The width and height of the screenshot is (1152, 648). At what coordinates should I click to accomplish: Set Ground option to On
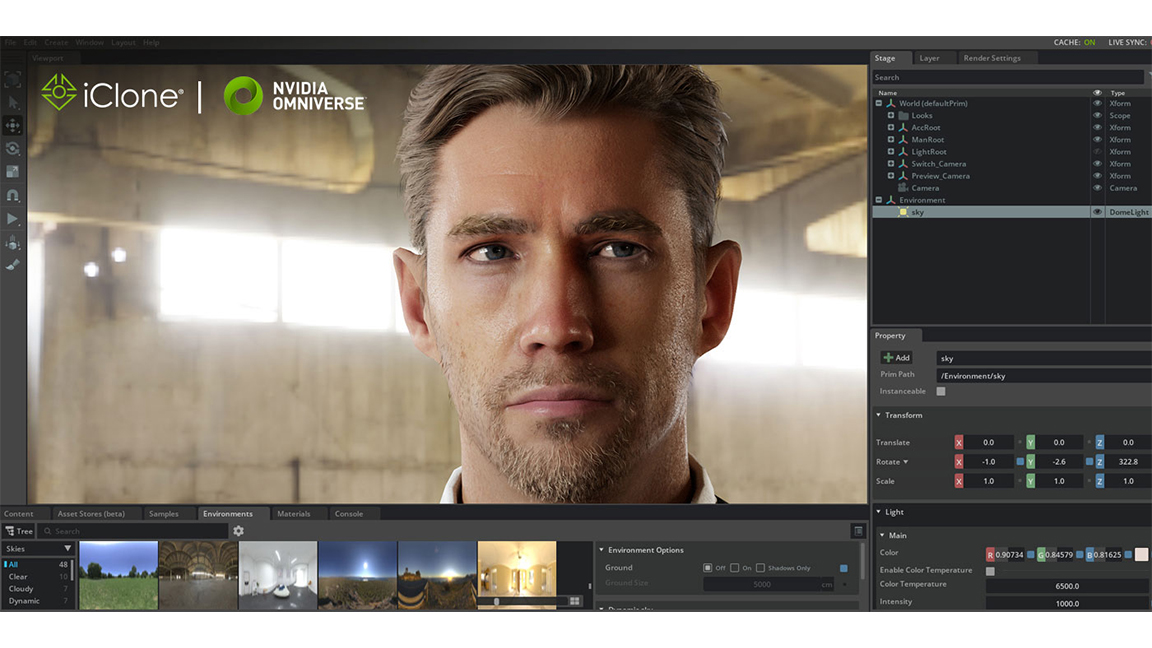coord(735,568)
